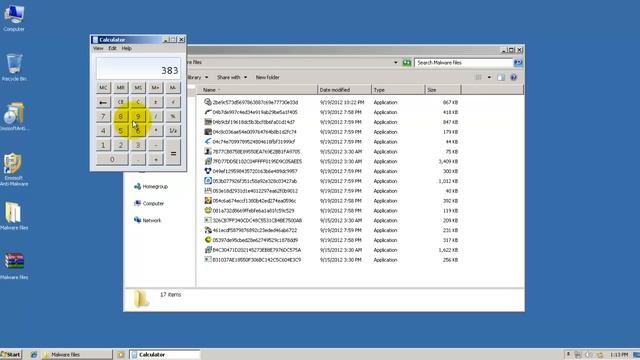Click the icon of the 317 KB file
Viewport: 640px width, 360px height.
pos(208,240)
